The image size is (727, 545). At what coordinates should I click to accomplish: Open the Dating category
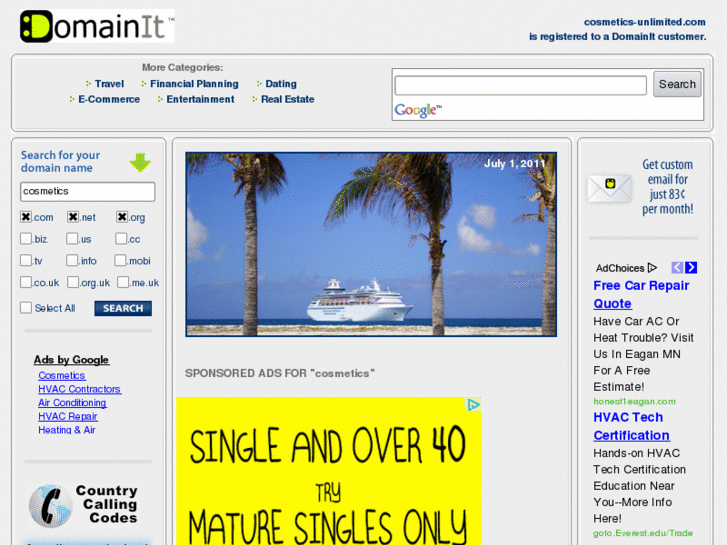pos(281,83)
